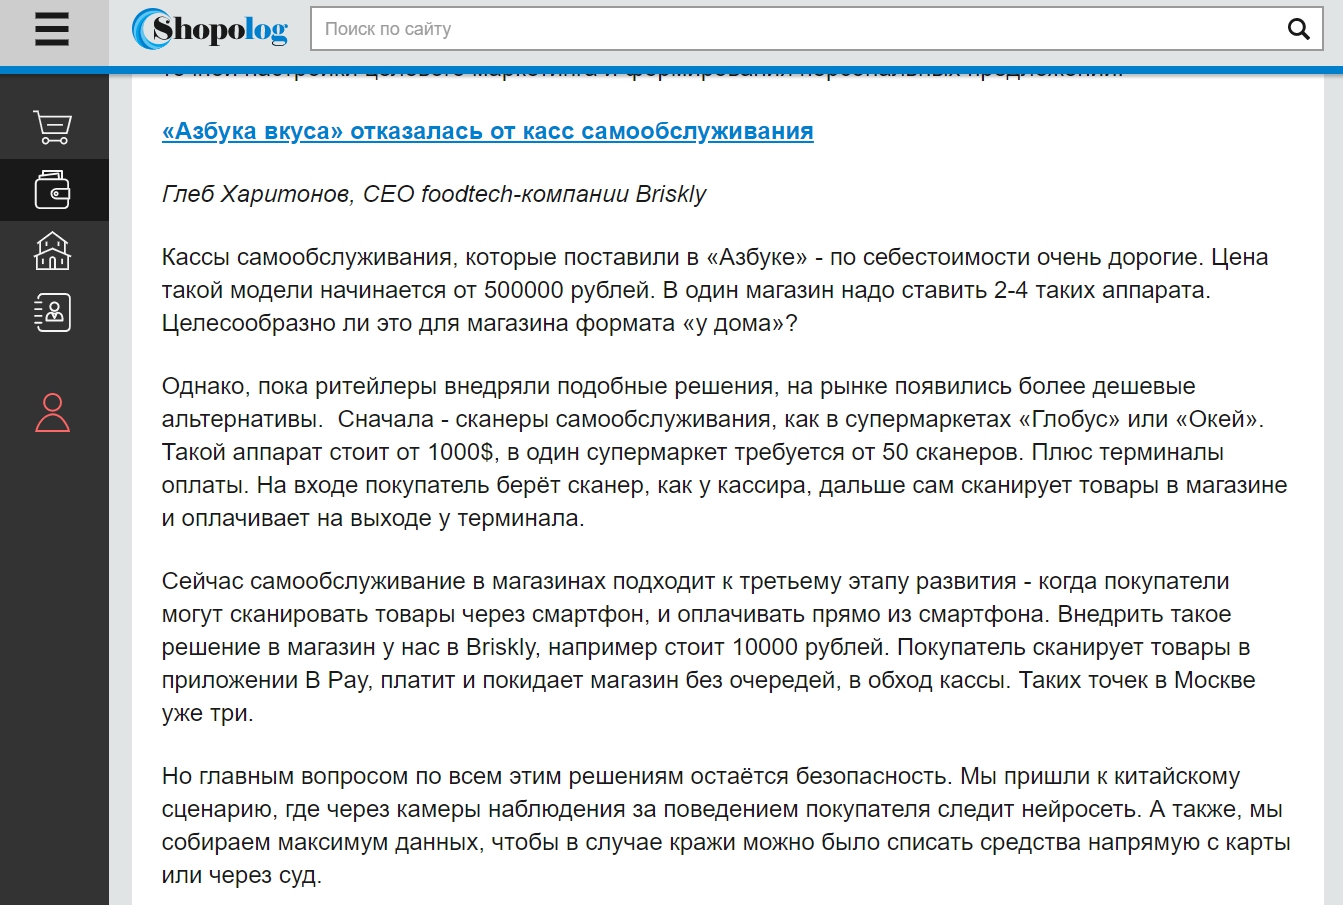1343x905 pixels.
Task: Open the contact book sidebar icon
Action: point(52,313)
